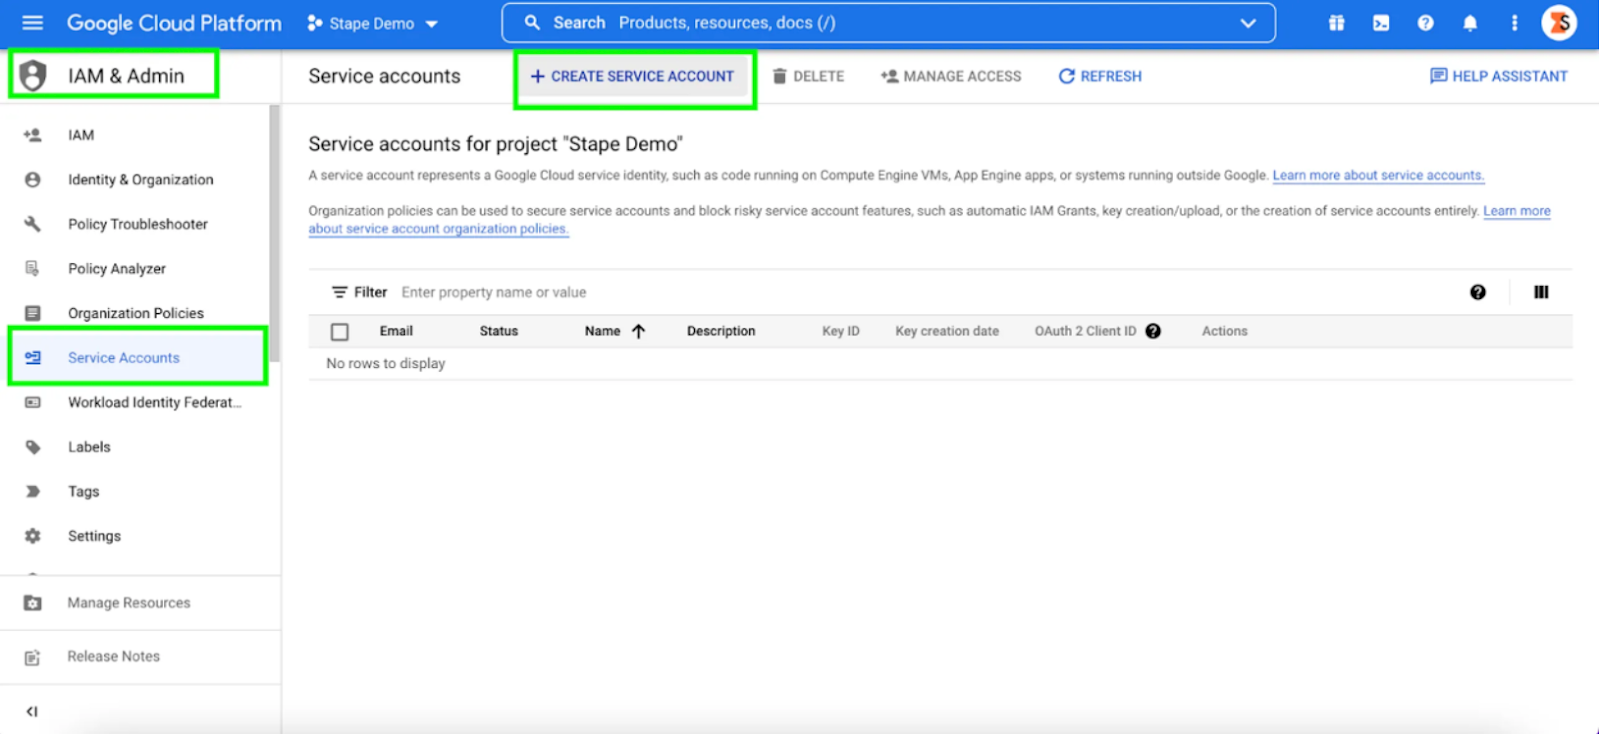The image size is (1600, 734).
Task: Open Release Notes
Action: [114, 657]
